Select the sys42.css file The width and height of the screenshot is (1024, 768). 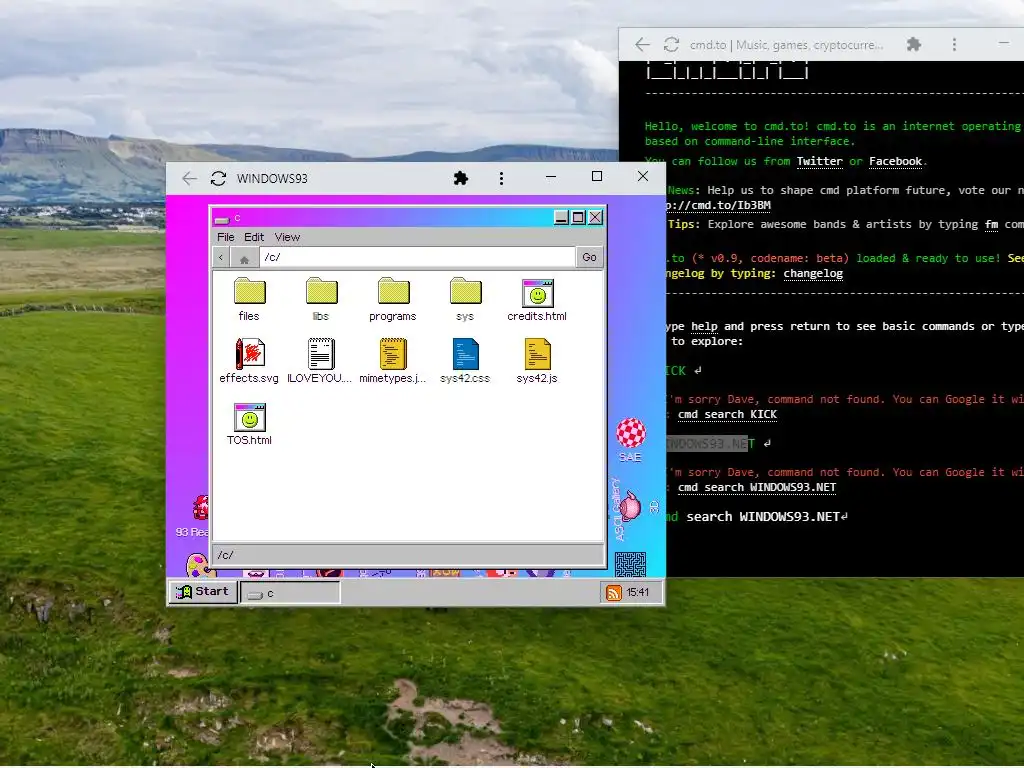pyautogui.click(x=465, y=360)
